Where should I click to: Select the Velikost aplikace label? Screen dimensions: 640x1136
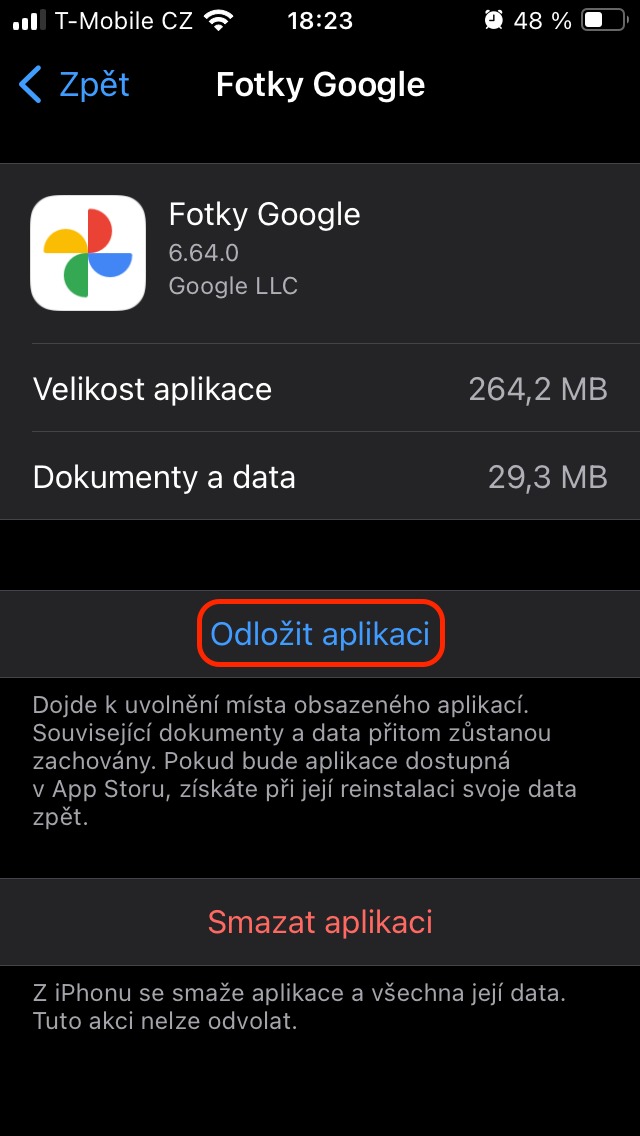[x=152, y=389]
